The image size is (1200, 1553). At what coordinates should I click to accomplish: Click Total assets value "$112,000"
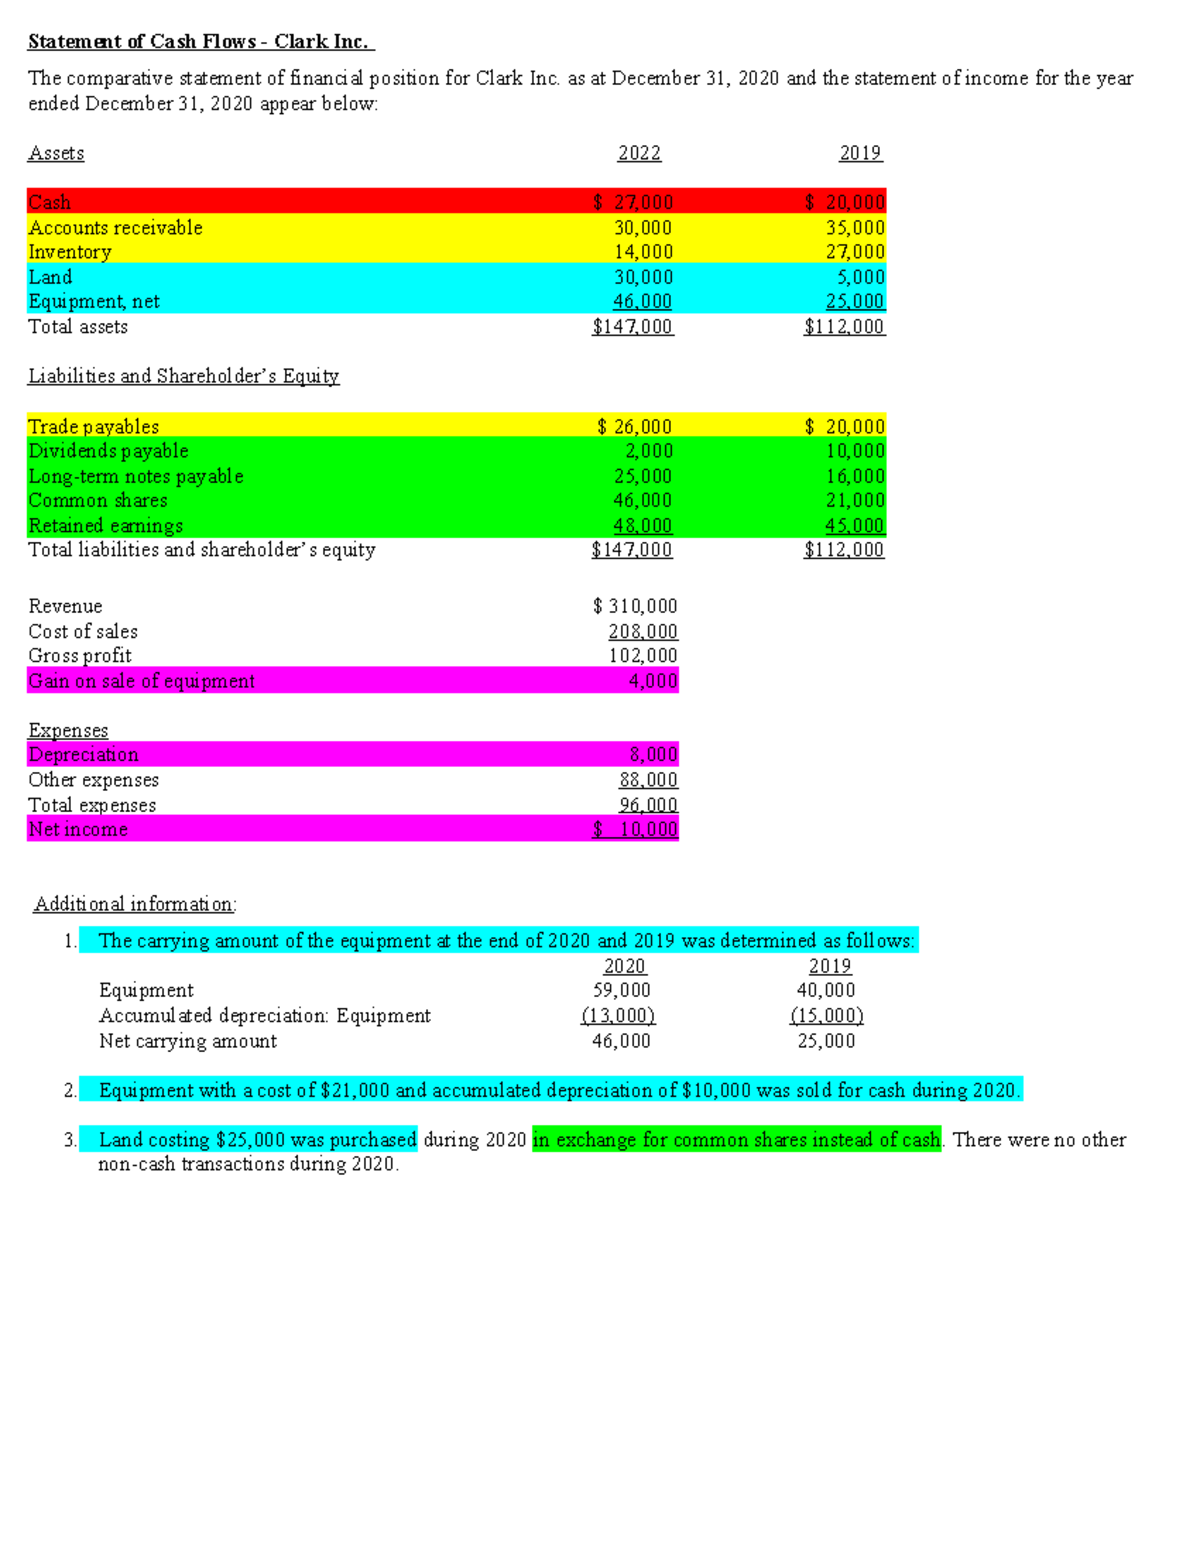pos(845,326)
